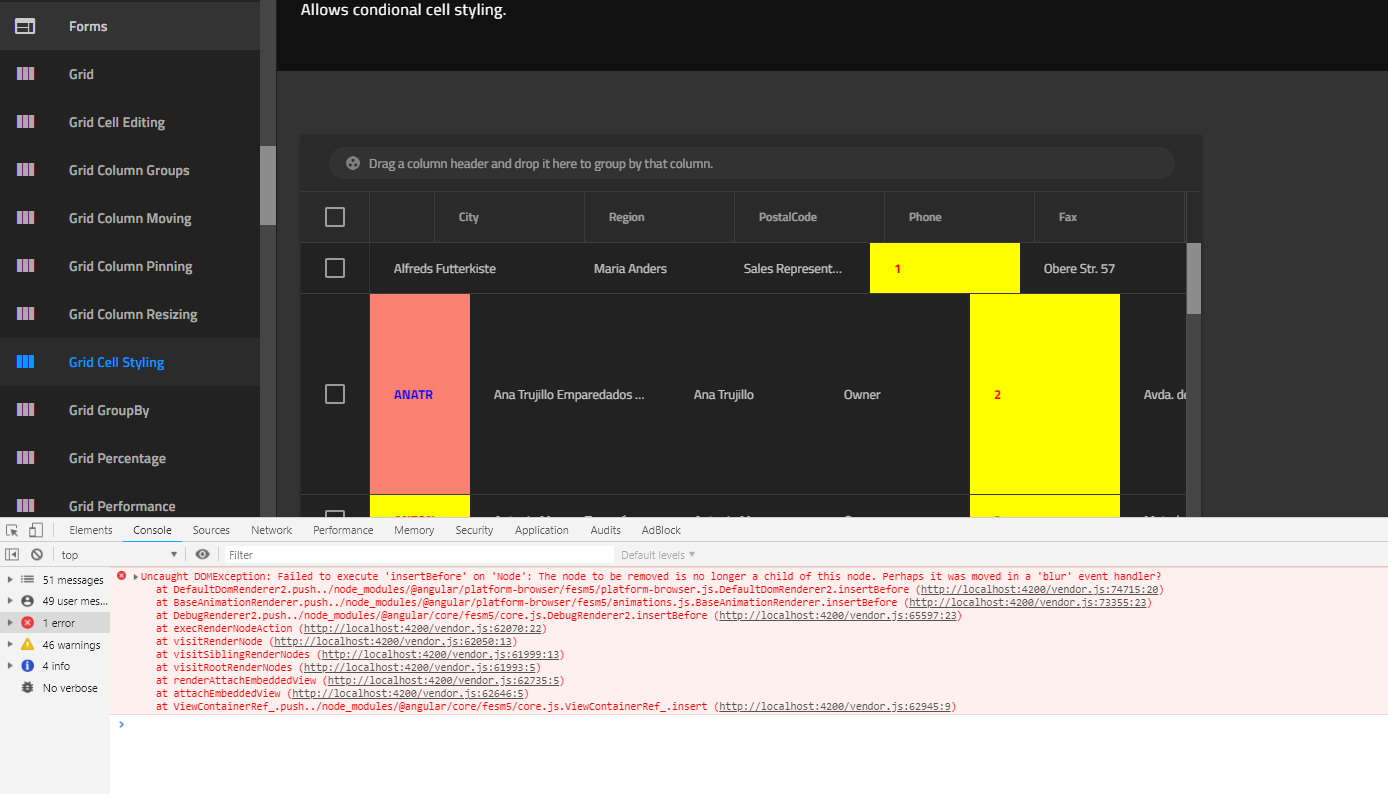Toggle the device toolbar in DevTools
Image resolution: width=1388 pixels, height=794 pixels.
pos(34,529)
